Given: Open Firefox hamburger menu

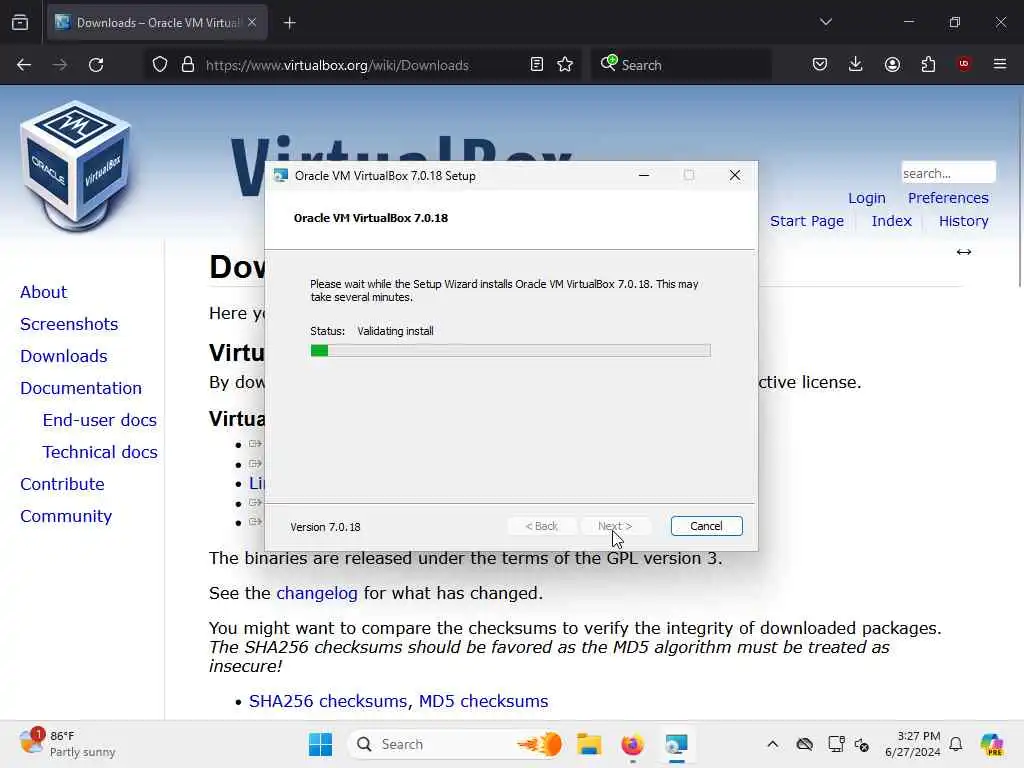Looking at the screenshot, I should coord(1000,64).
